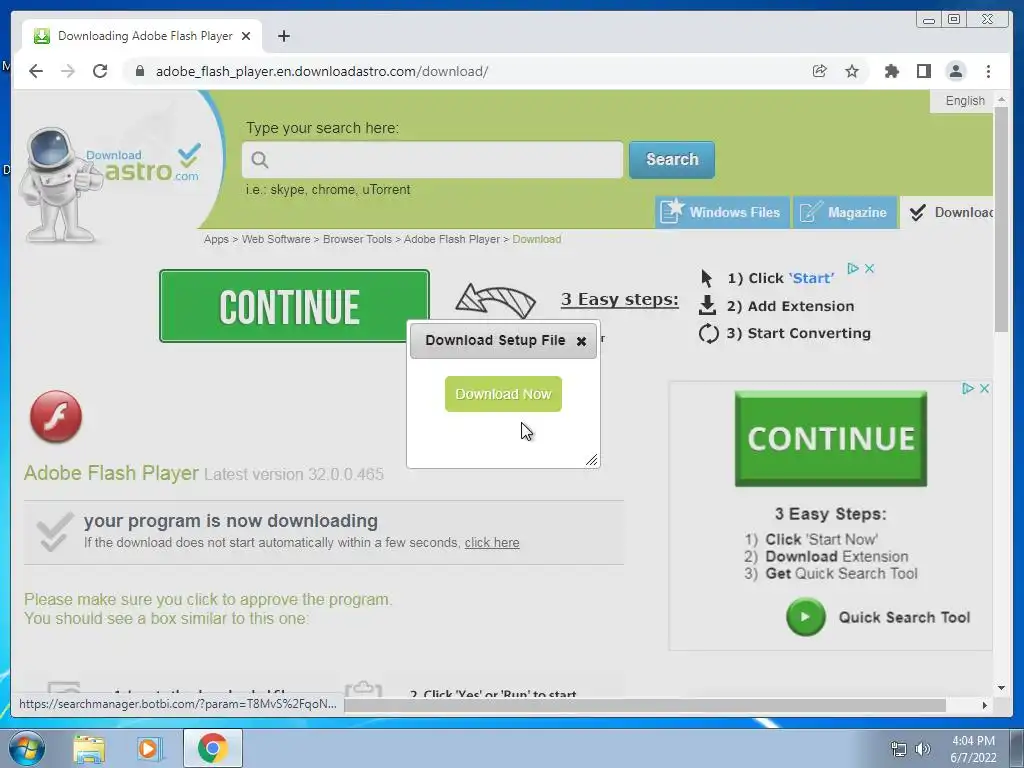Click the Chrome taskbar icon
Image resolution: width=1024 pixels, height=768 pixels.
click(x=212, y=748)
